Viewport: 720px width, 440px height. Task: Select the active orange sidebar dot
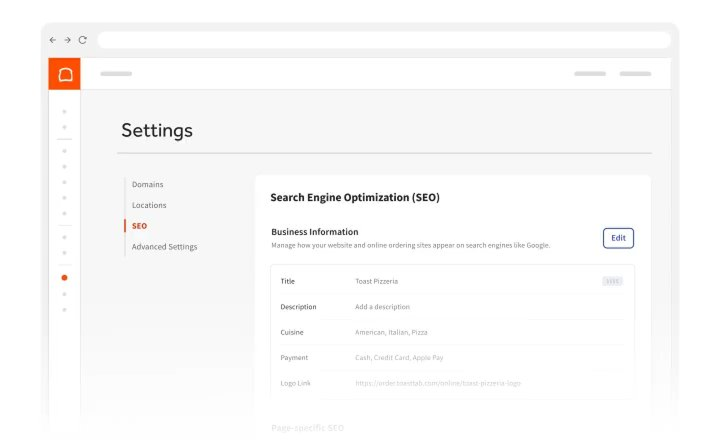(x=64, y=277)
